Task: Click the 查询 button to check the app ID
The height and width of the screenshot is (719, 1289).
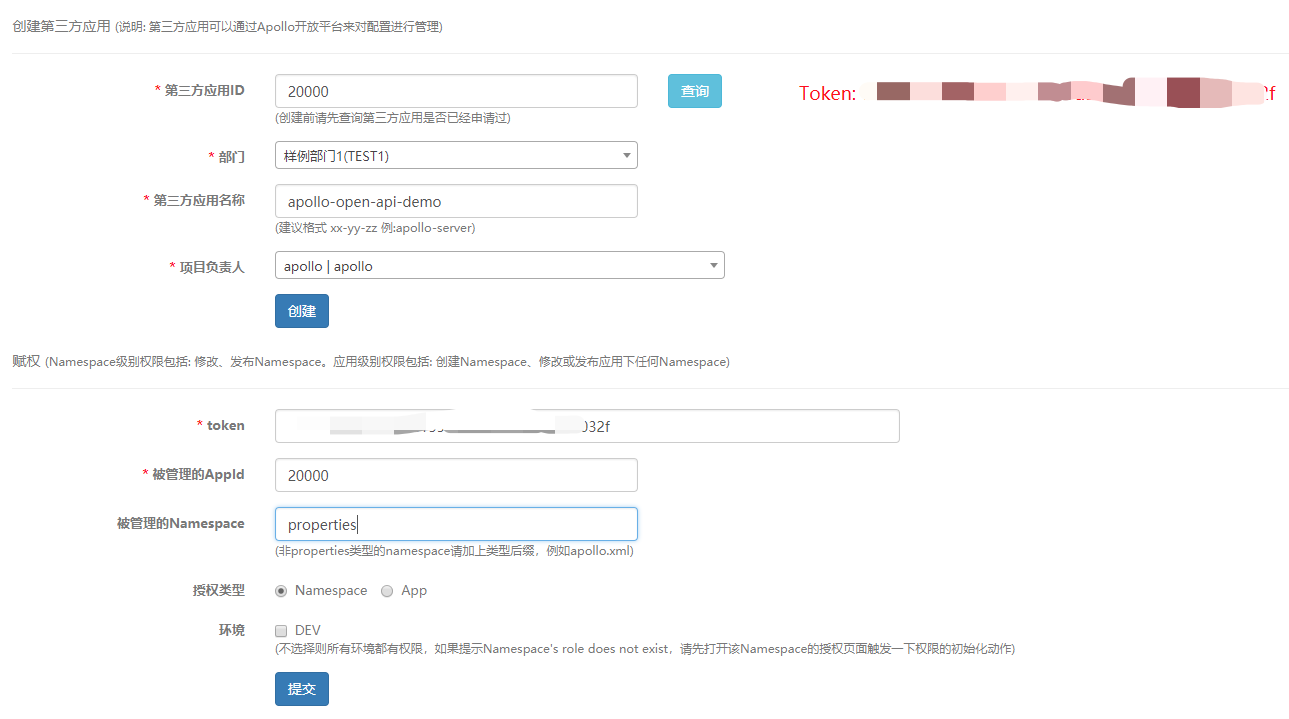Action: (x=694, y=90)
